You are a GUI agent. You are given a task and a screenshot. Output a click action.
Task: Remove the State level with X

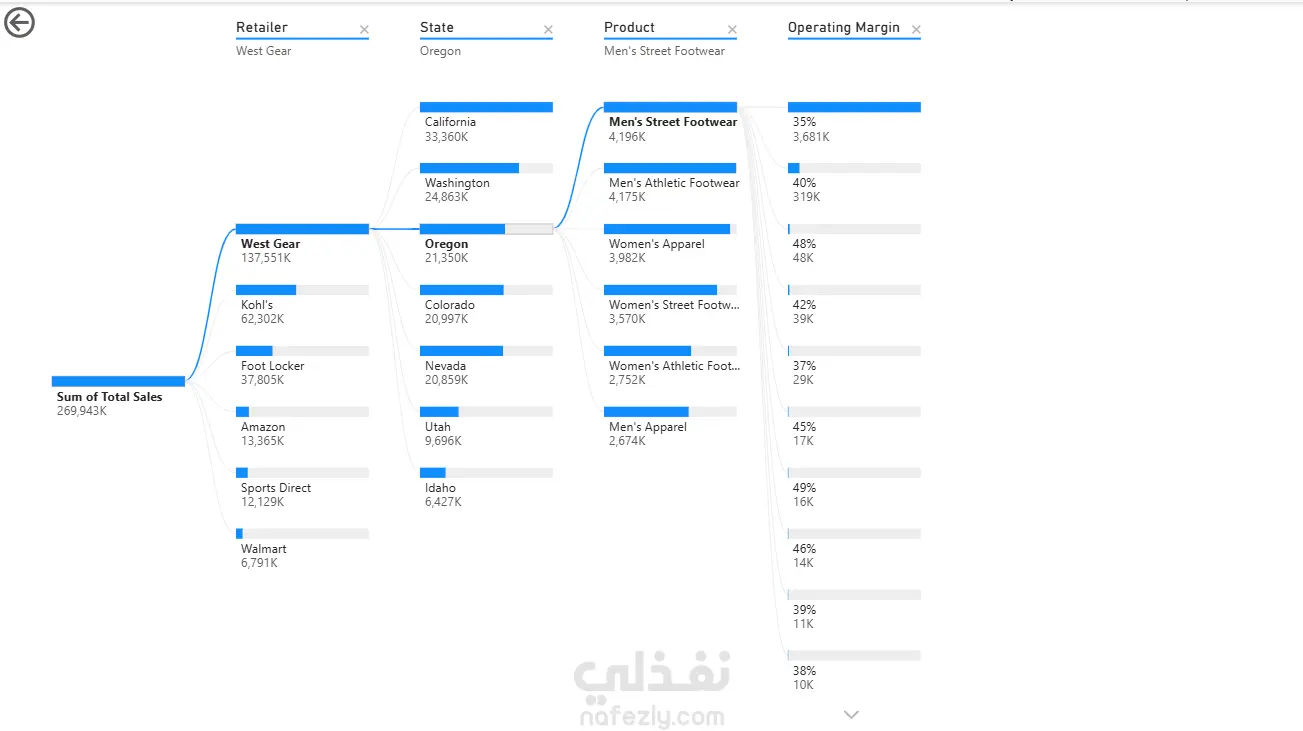click(x=548, y=30)
